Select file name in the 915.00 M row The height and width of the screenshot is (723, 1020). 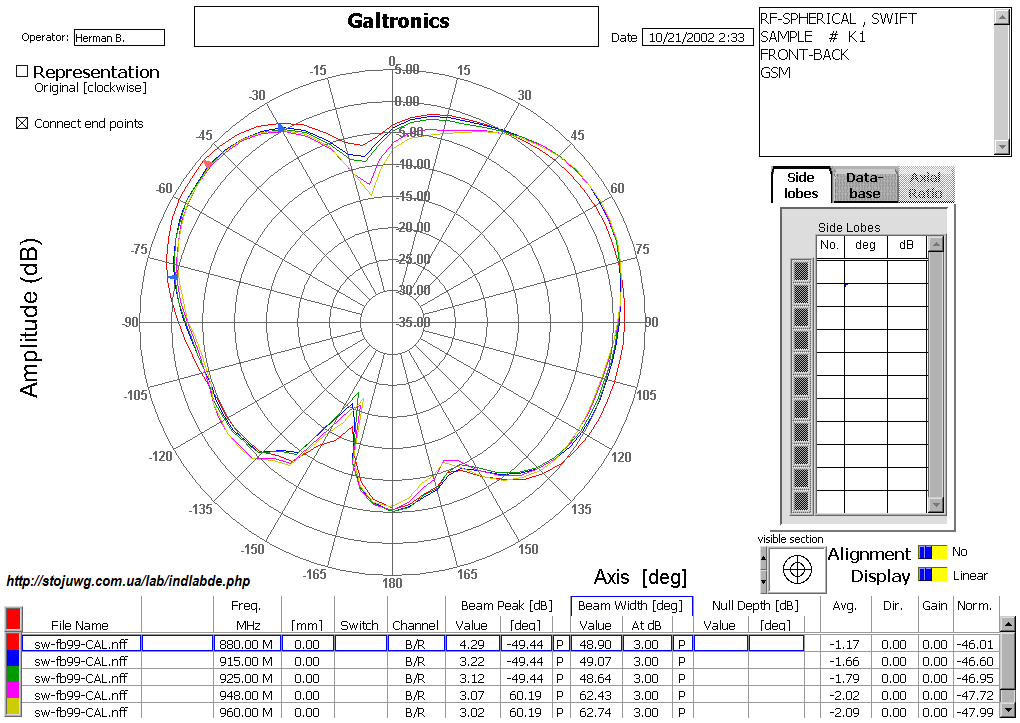point(81,661)
